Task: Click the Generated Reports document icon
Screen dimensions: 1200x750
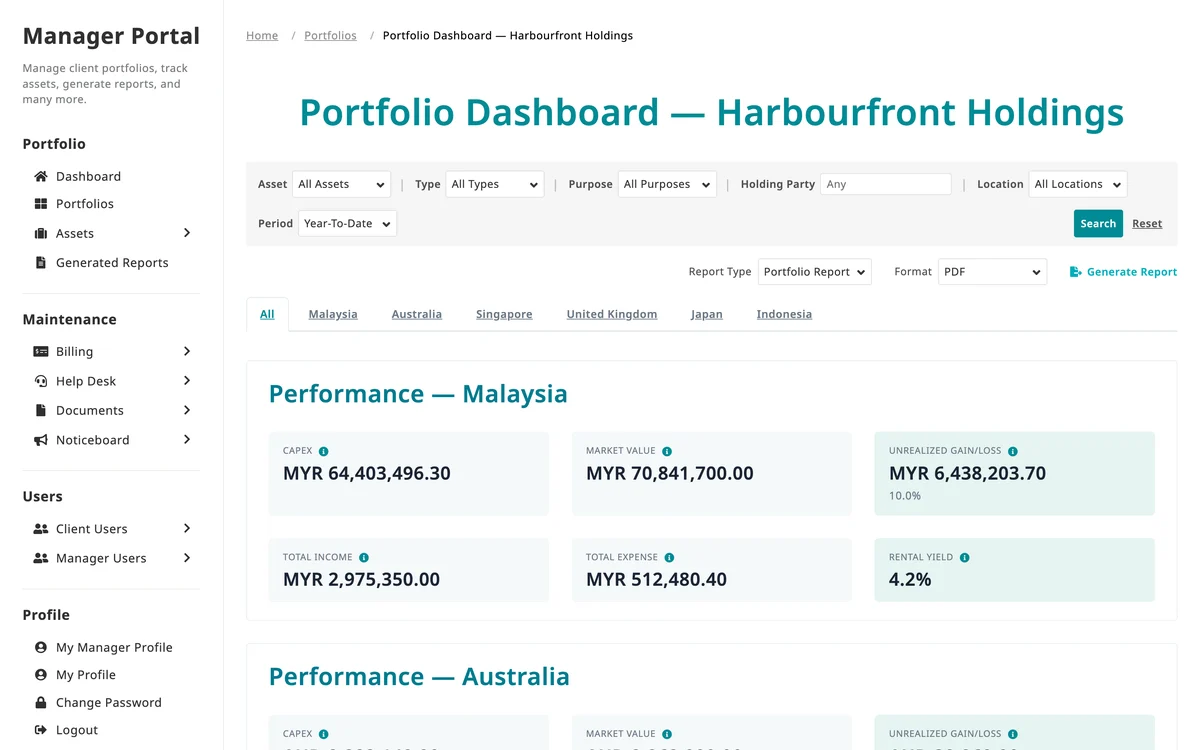Action: (41, 263)
